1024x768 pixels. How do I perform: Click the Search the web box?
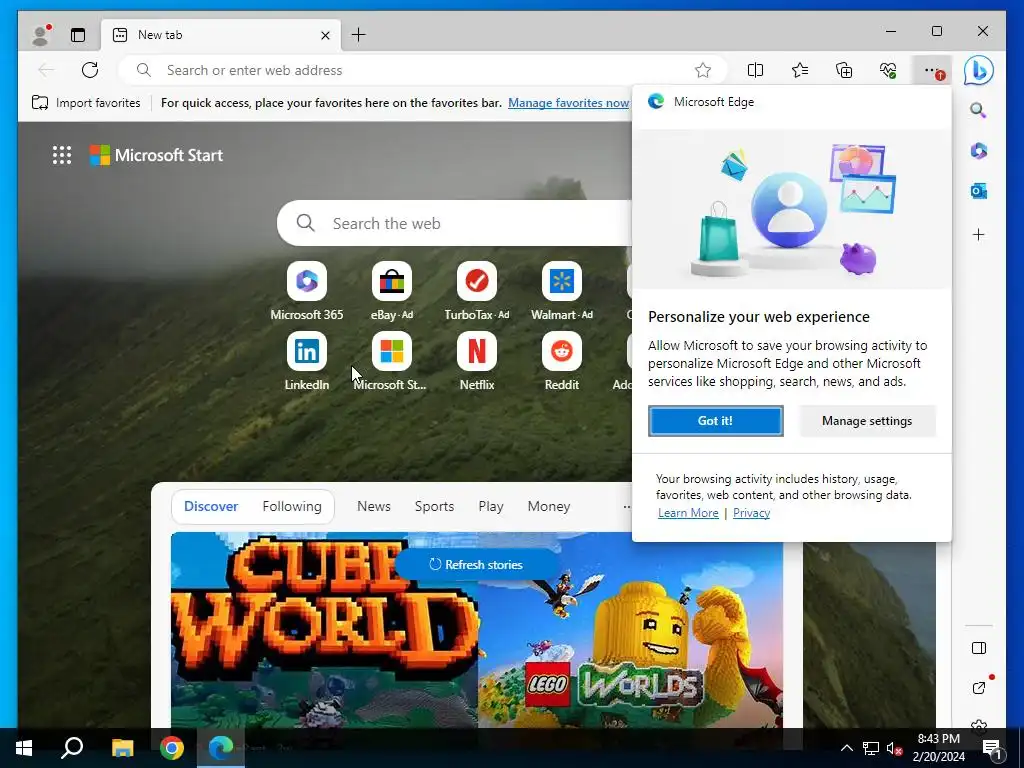[x=455, y=223]
